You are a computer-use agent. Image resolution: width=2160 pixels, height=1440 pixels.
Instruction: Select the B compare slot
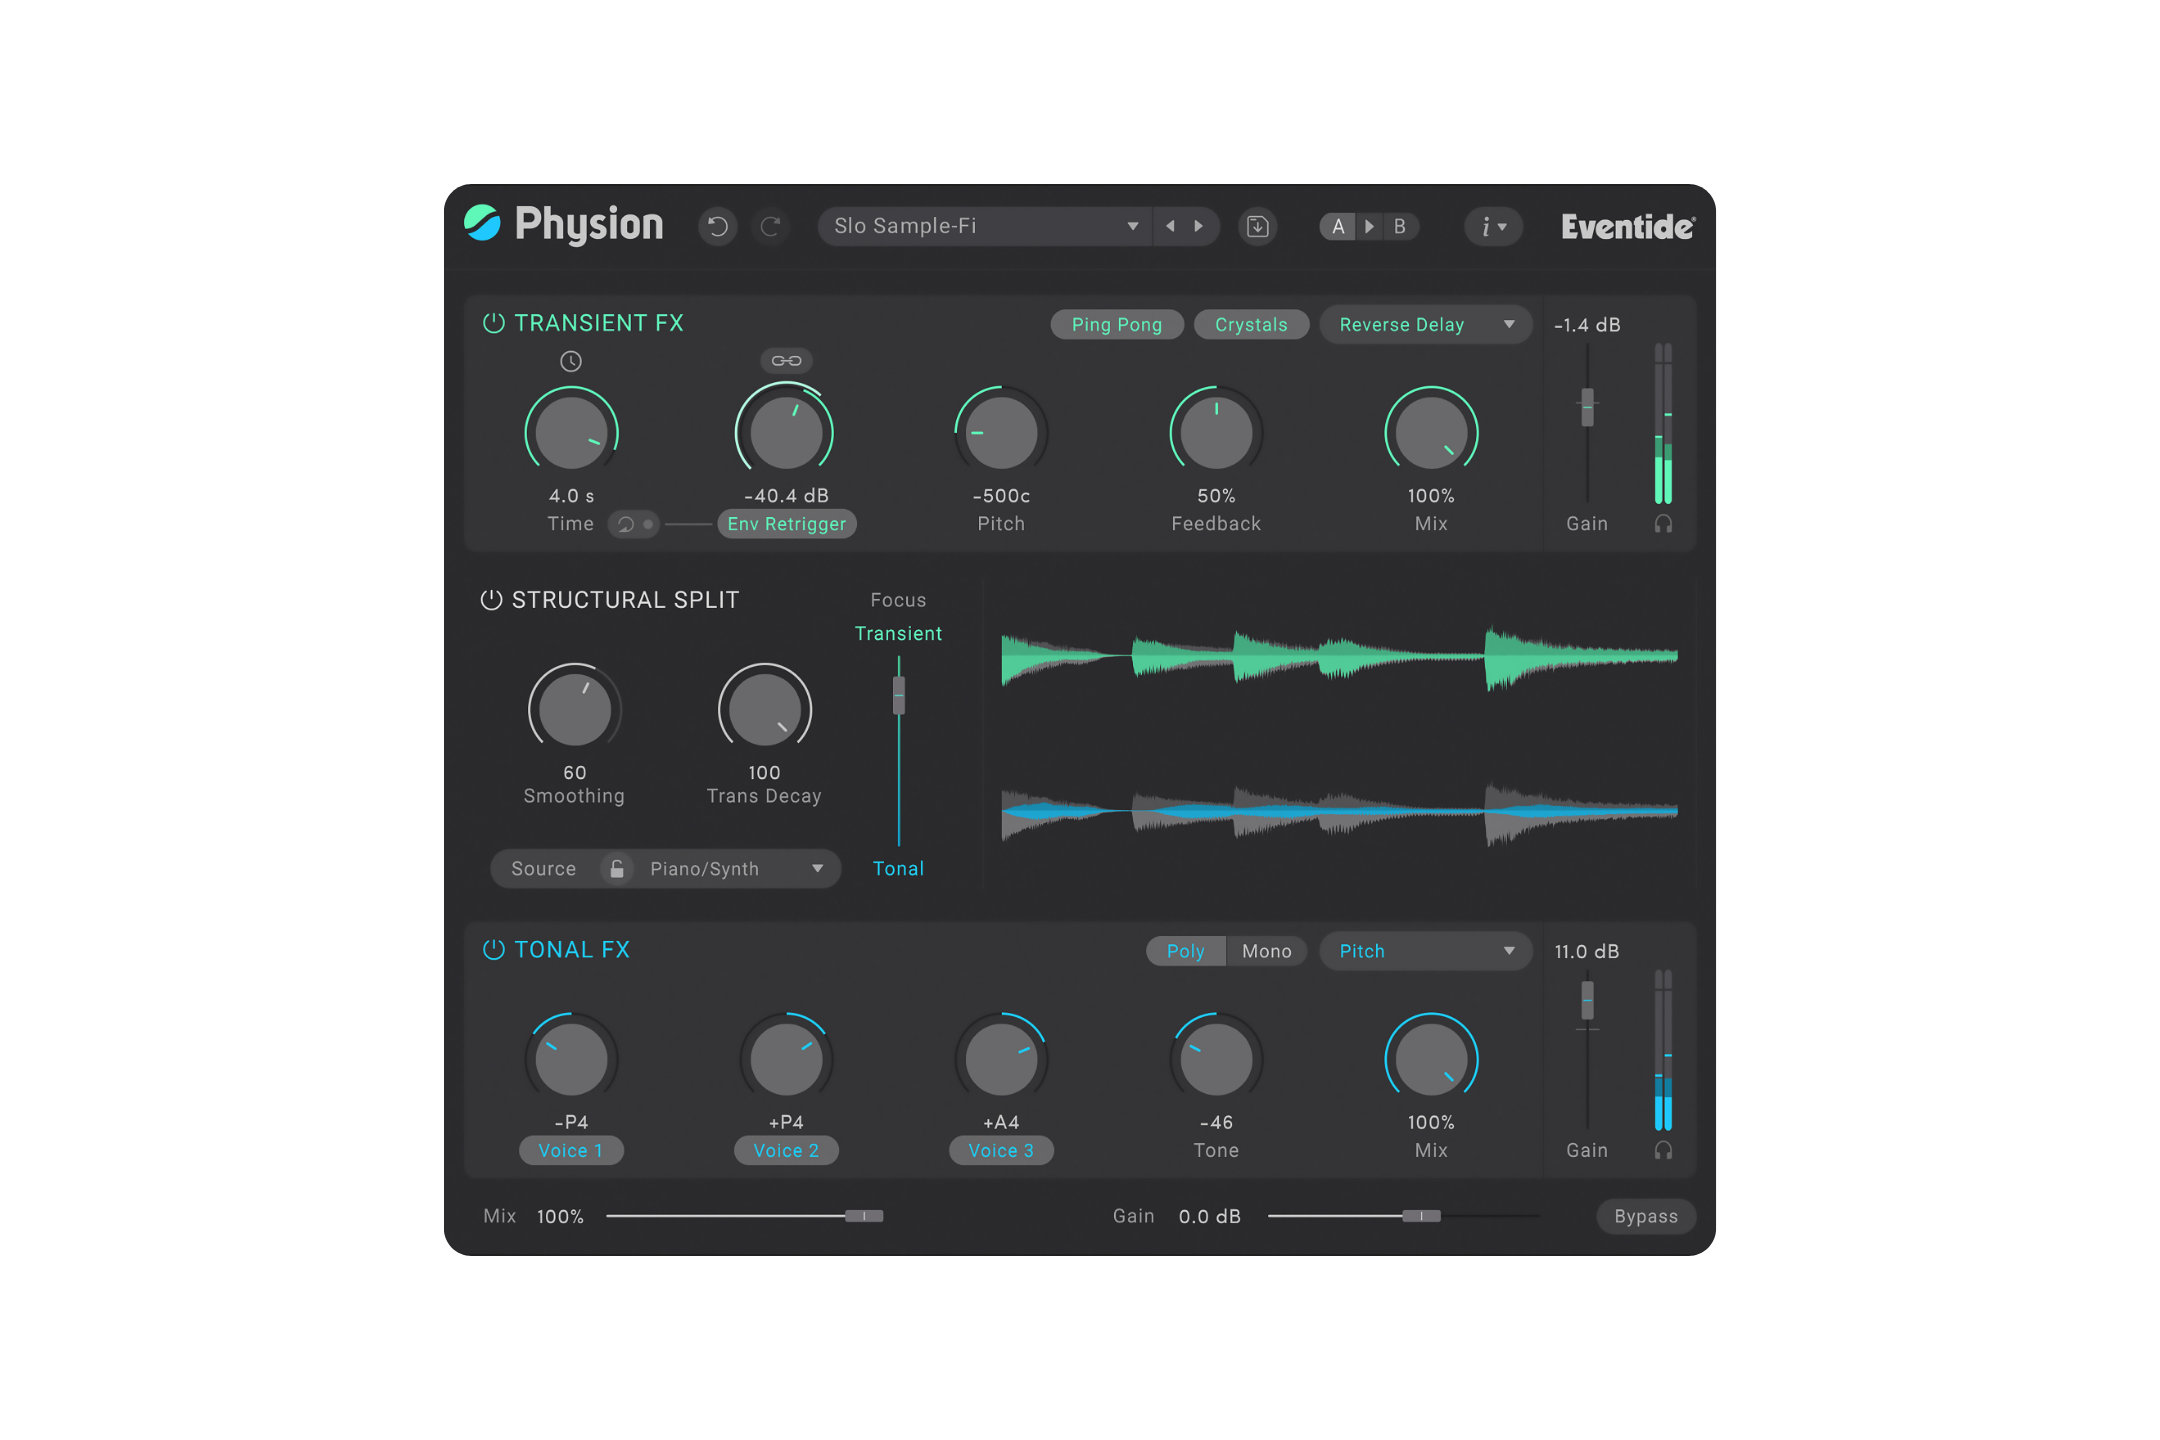coord(1399,226)
